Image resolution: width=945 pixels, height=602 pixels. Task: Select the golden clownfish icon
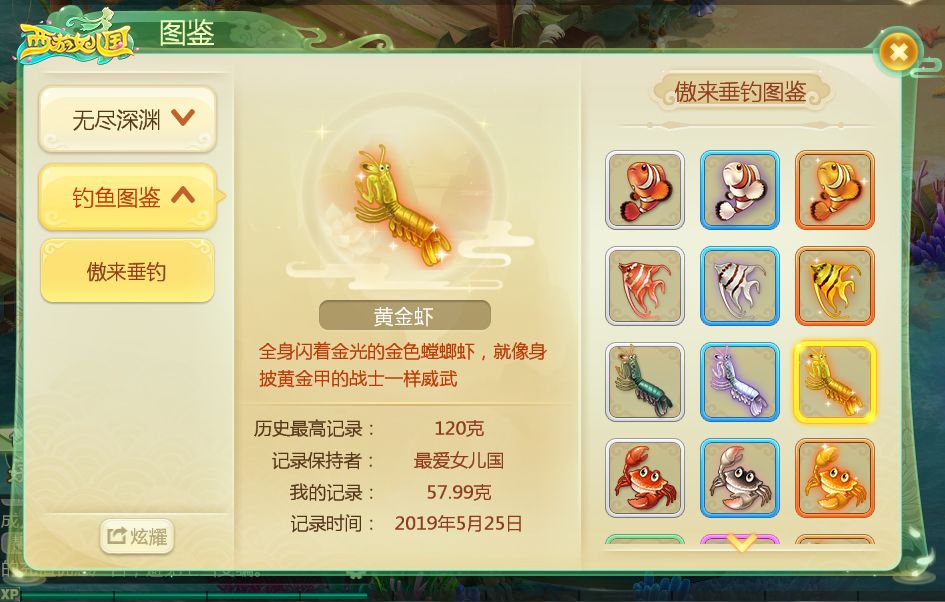point(835,190)
